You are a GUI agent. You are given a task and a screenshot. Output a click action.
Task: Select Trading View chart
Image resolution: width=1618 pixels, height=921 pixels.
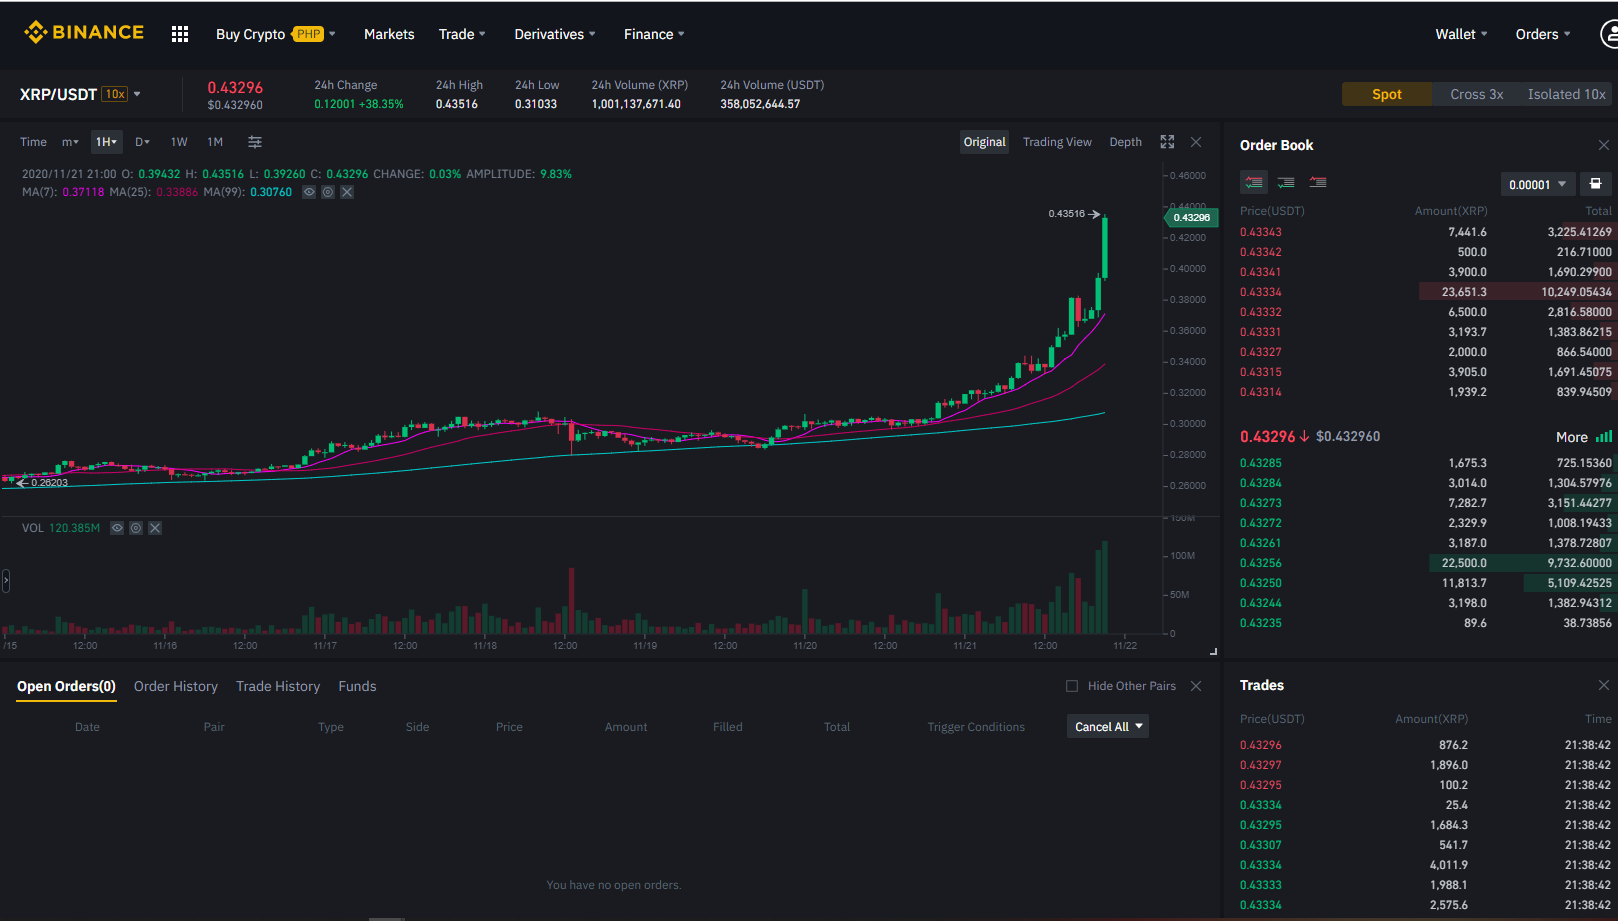(1057, 142)
